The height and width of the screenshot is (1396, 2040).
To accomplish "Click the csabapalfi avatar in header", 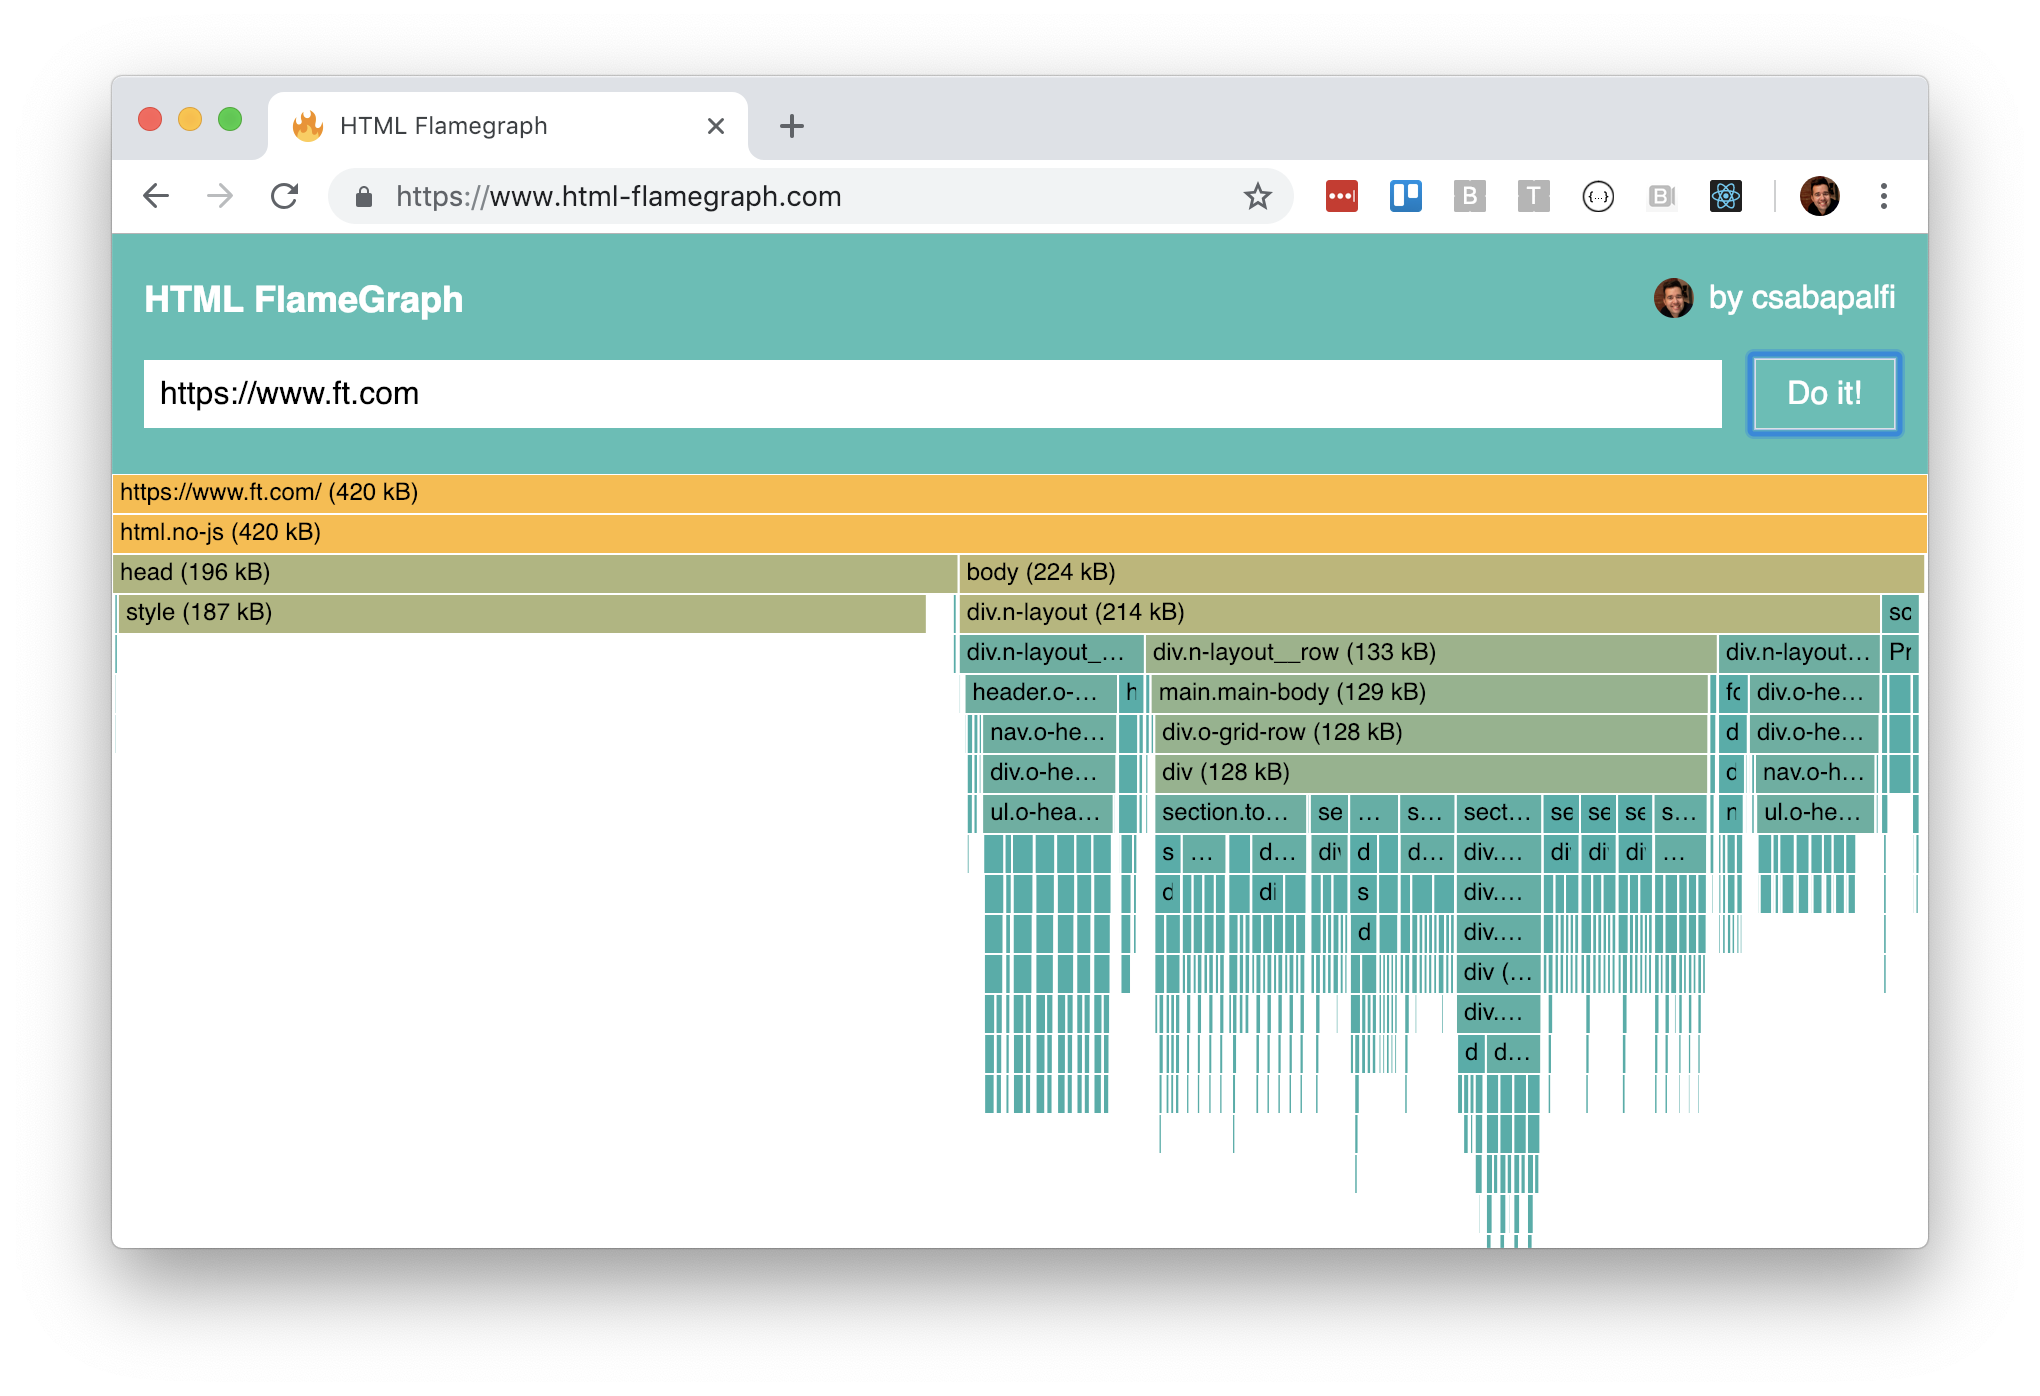I will click(1673, 298).
